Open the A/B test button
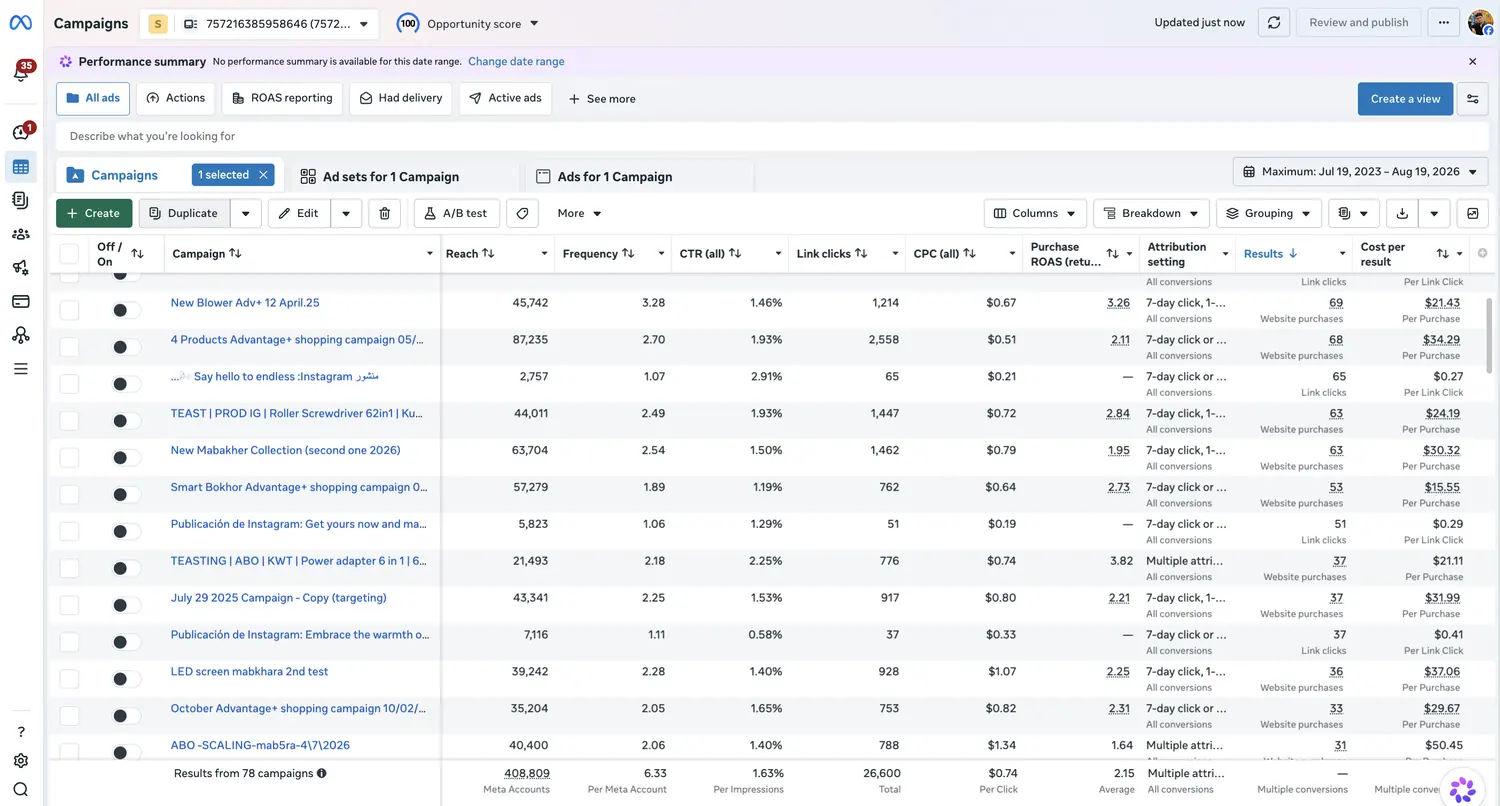The height and width of the screenshot is (806, 1500). [456, 213]
